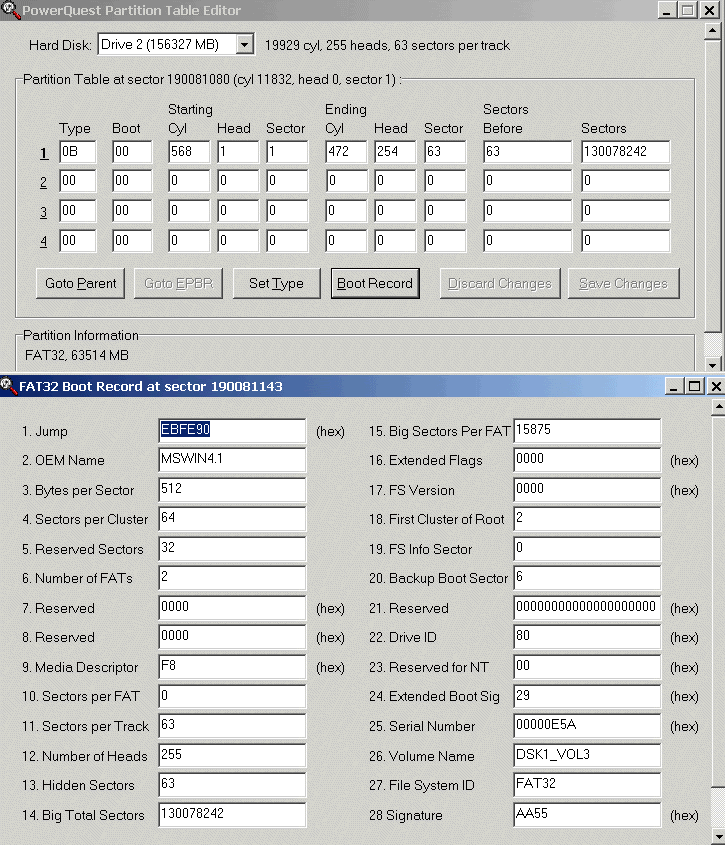Edit the Serial Number field
Image resolution: width=725 pixels, height=845 pixels.
587,726
